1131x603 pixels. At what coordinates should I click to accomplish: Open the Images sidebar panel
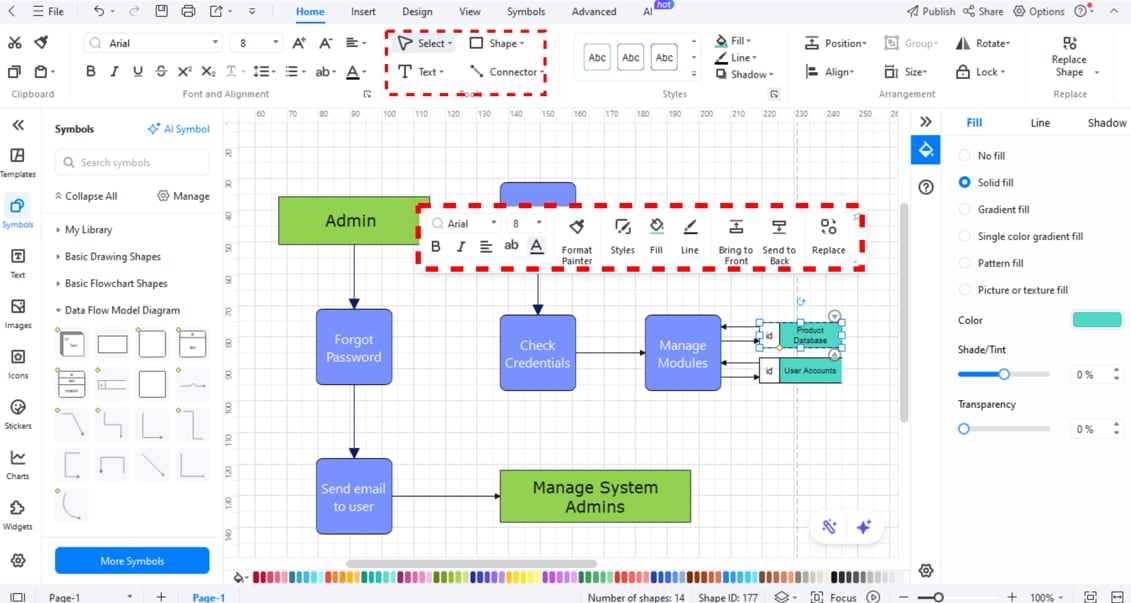coord(18,314)
